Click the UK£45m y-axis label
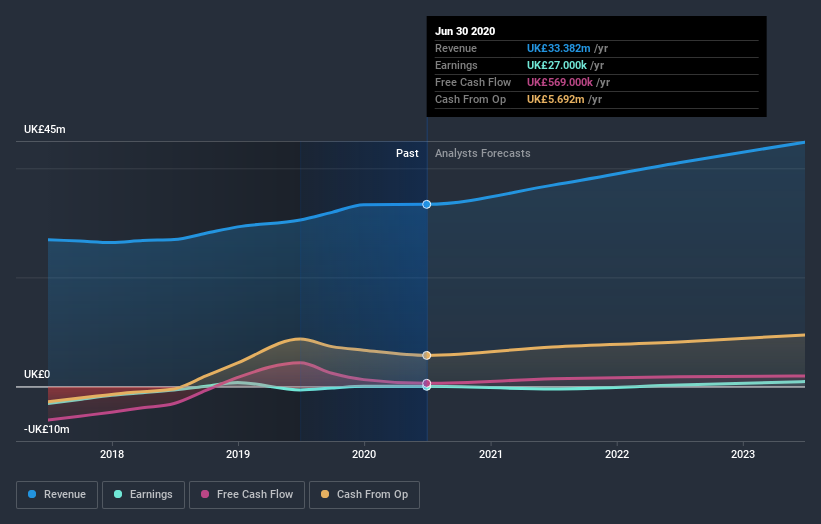Image resolution: width=821 pixels, height=524 pixels. click(x=45, y=129)
